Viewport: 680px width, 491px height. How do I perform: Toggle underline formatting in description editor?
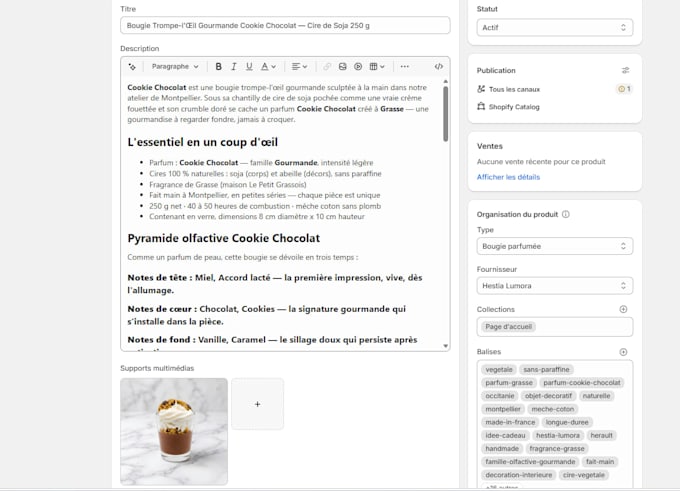[x=249, y=67]
